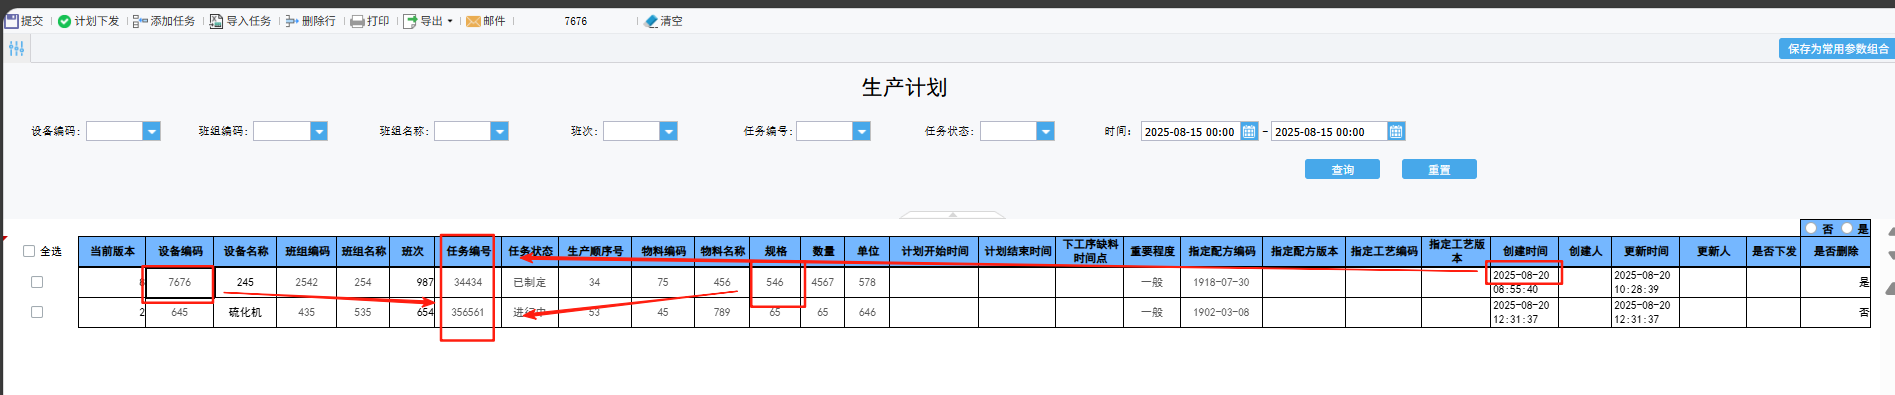The height and width of the screenshot is (395, 1895).
Task: Tick the checkbox for the 硫化机 row
Action: point(37,312)
